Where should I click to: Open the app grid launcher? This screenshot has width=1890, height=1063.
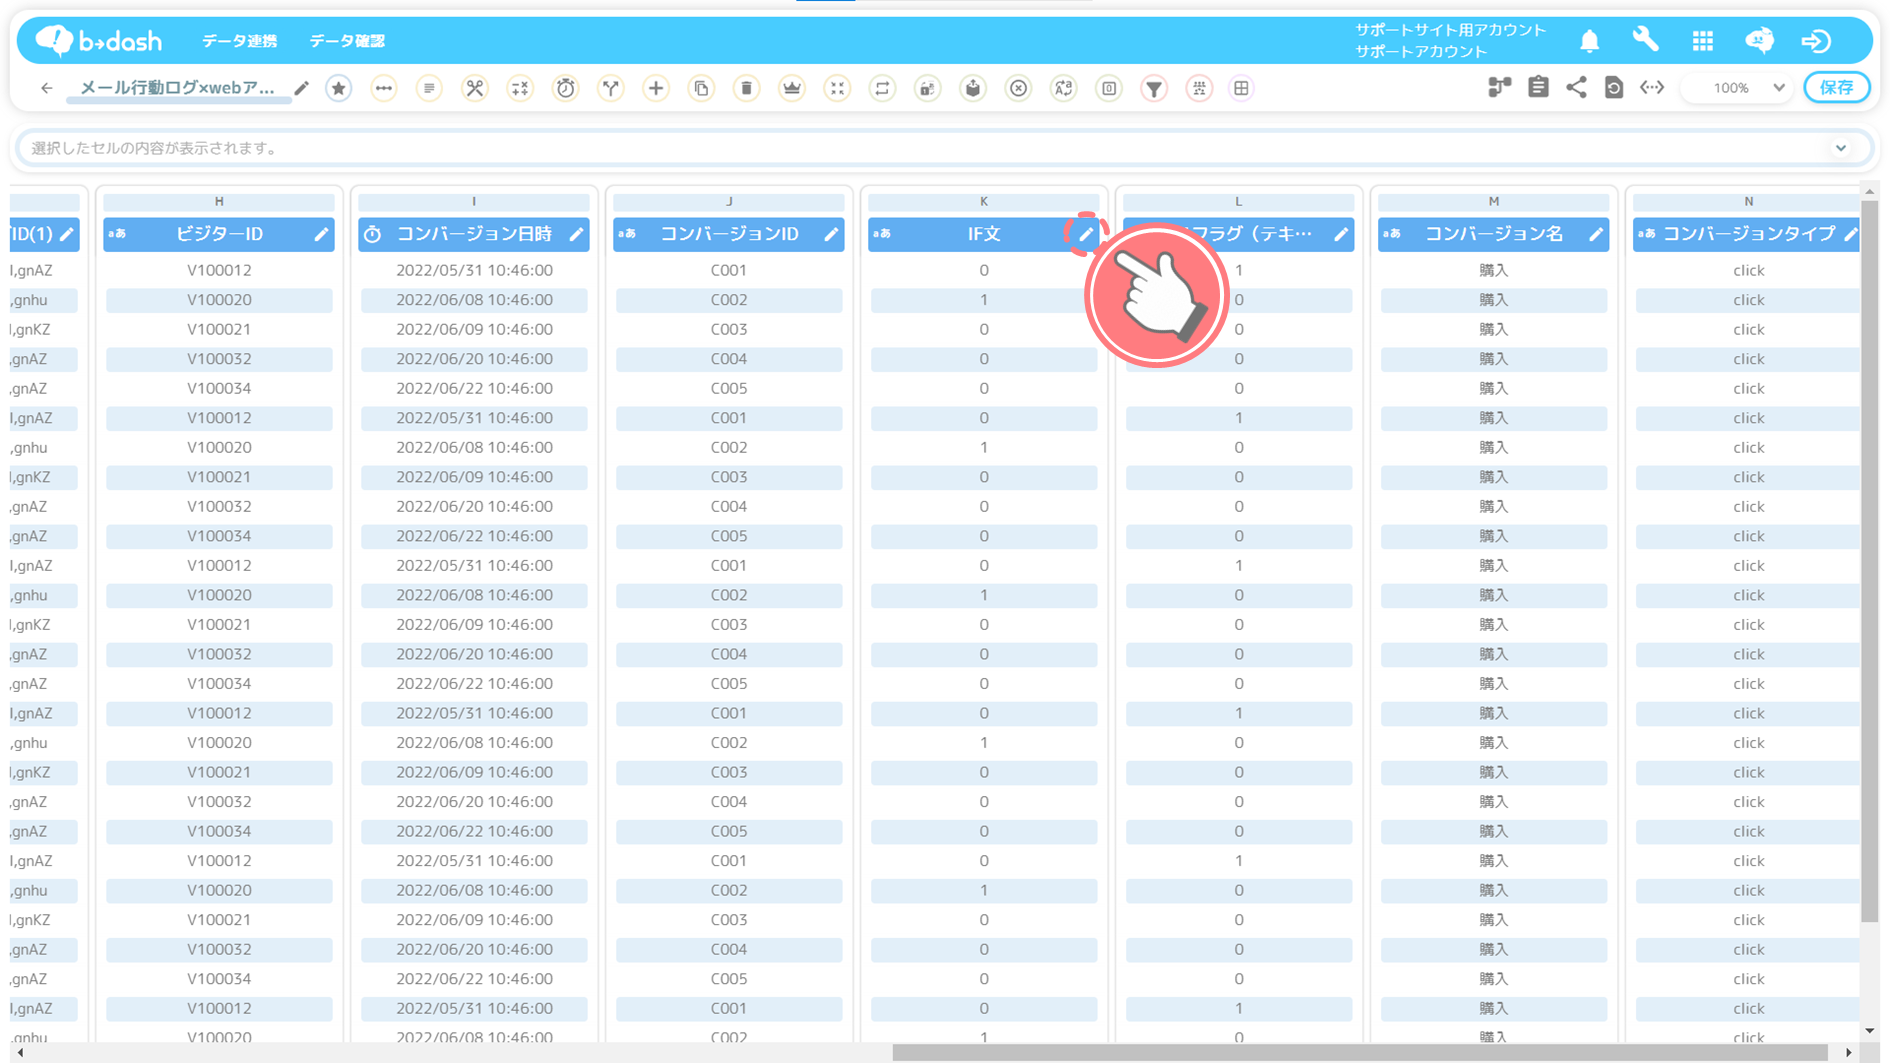coord(1702,41)
